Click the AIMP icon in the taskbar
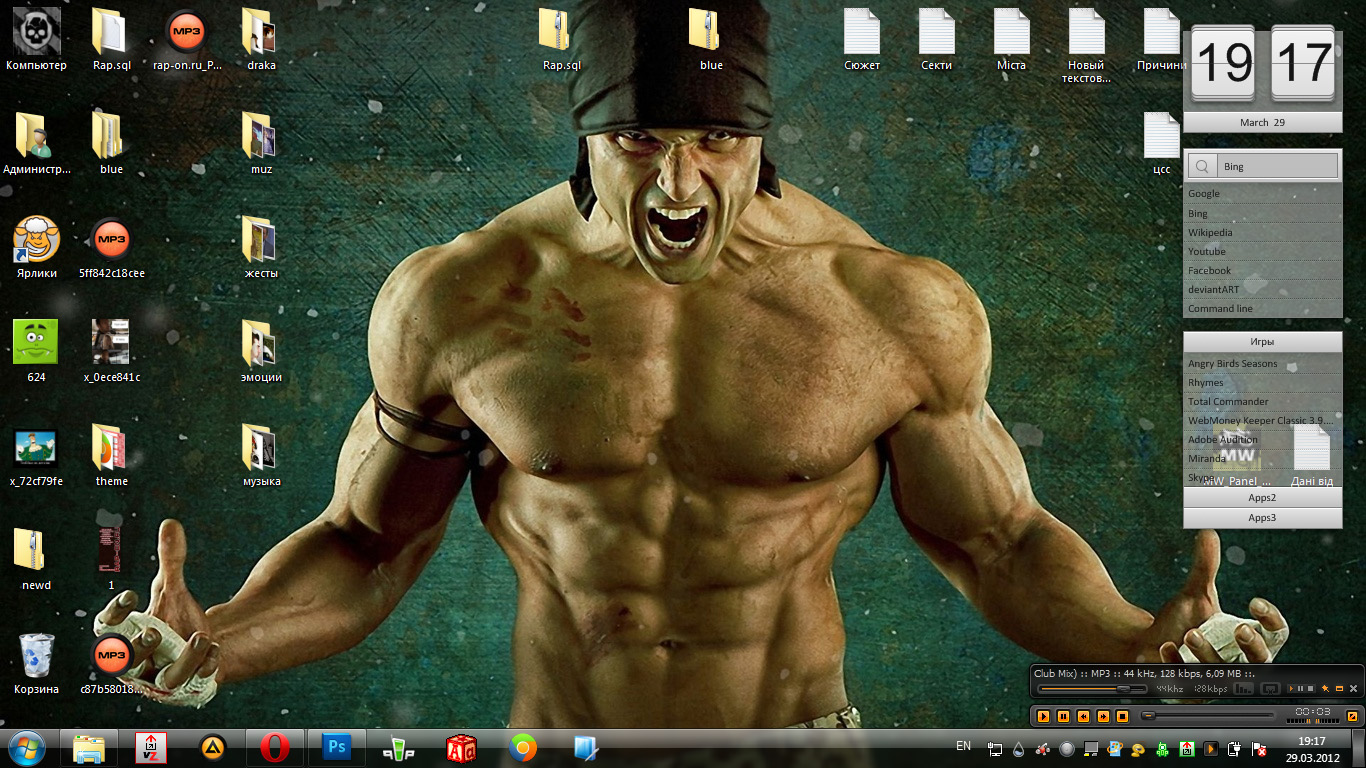1366x768 pixels. [x=212, y=747]
